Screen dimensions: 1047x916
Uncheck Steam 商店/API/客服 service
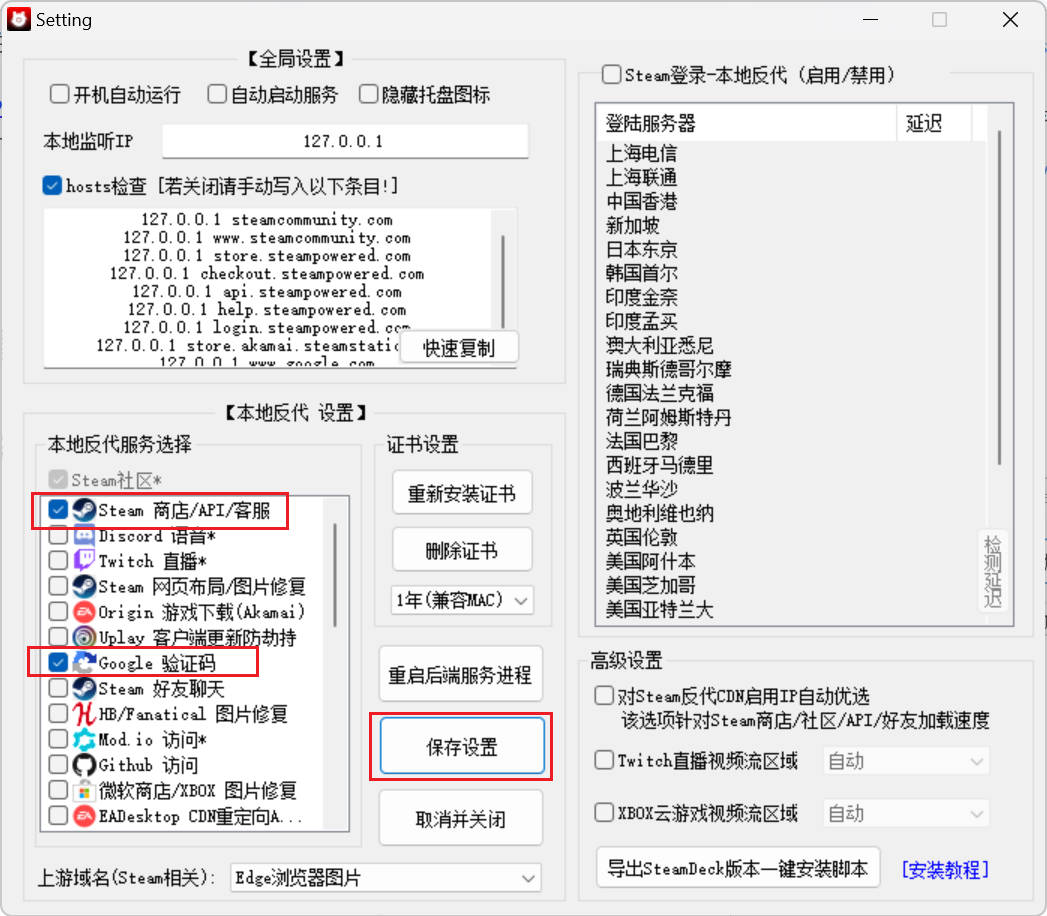58,510
